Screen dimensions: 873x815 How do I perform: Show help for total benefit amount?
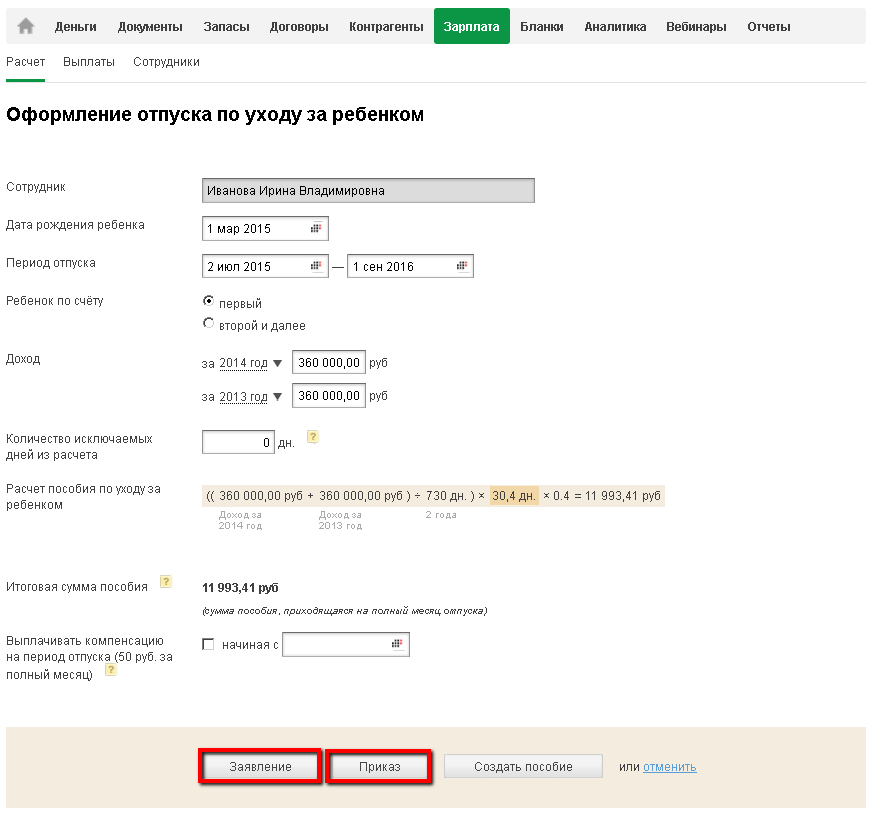point(166,581)
